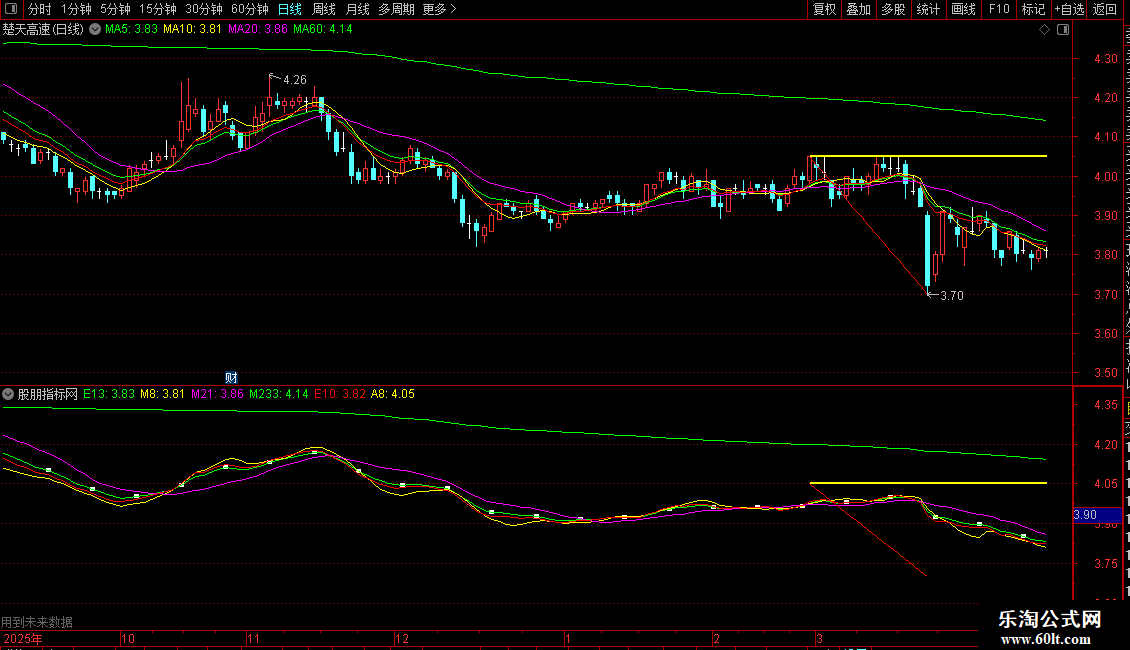Click the M21: 3.86 indicator value
Screen dimensions: 1130x650
(x=217, y=394)
